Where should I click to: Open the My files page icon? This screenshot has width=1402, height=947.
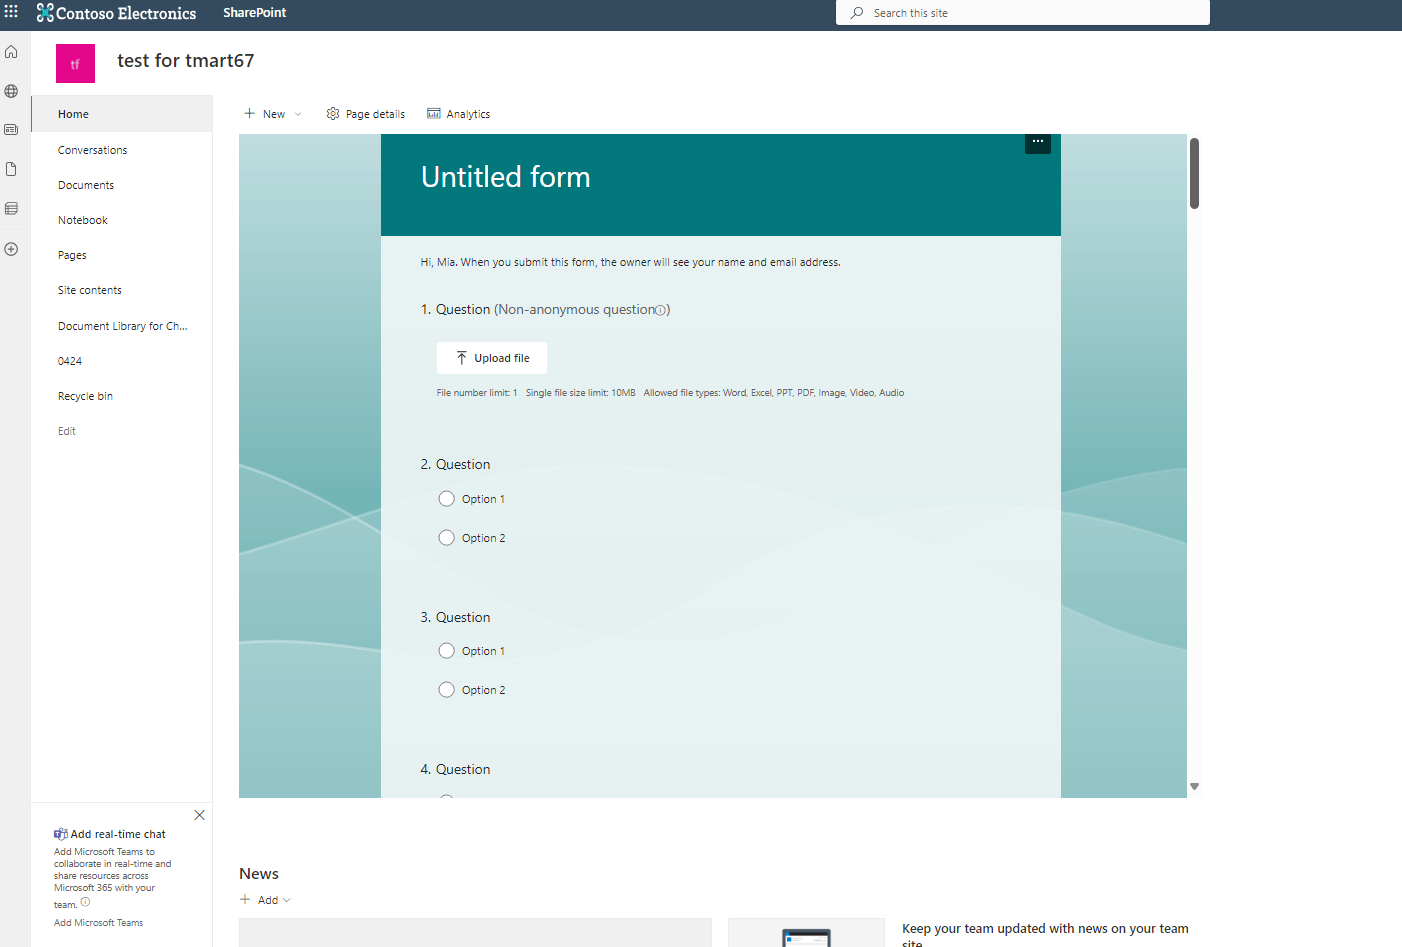11,169
